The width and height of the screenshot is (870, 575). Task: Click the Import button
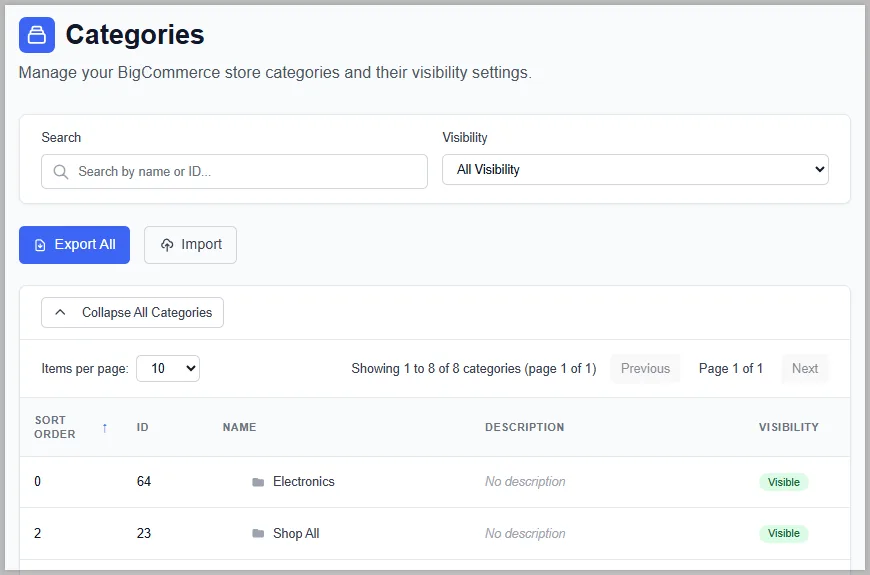pos(190,245)
